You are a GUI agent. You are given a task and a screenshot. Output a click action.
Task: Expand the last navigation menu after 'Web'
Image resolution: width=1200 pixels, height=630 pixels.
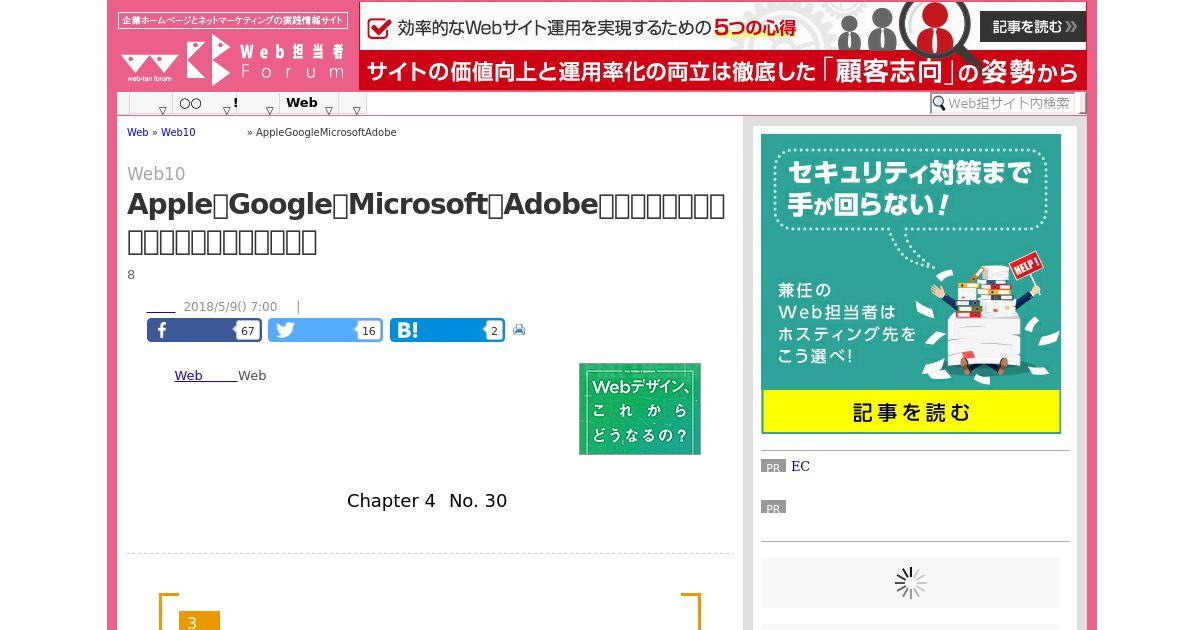point(353,104)
